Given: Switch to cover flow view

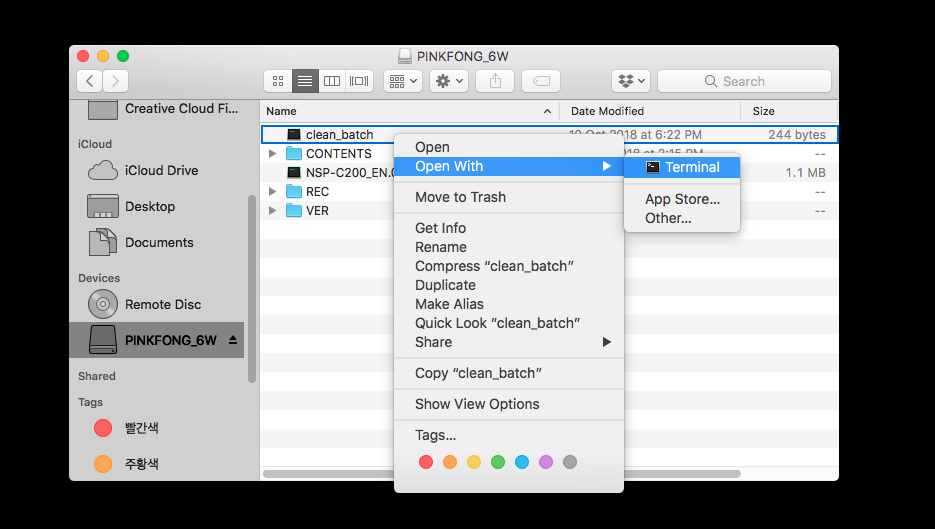Looking at the screenshot, I should pos(359,81).
